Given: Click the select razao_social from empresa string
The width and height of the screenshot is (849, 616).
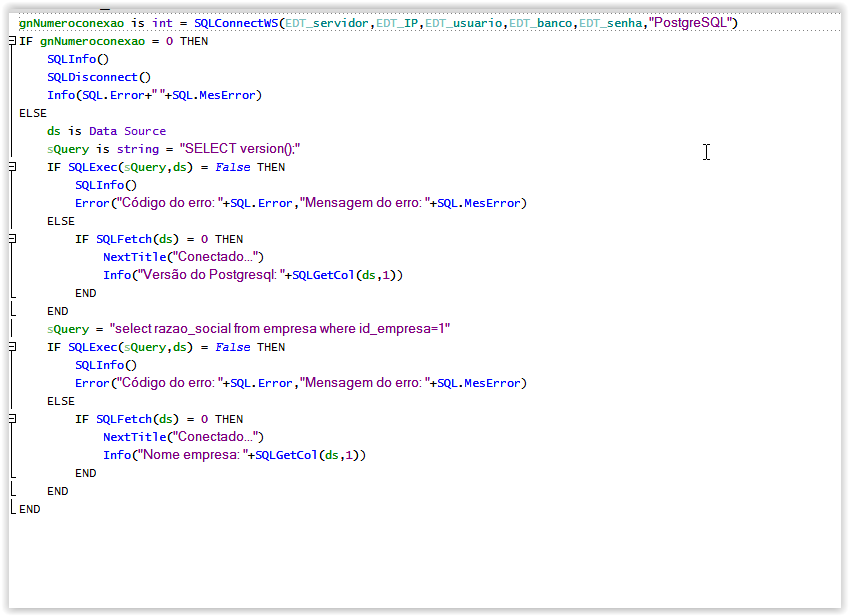Looking at the screenshot, I should click(280, 329).
